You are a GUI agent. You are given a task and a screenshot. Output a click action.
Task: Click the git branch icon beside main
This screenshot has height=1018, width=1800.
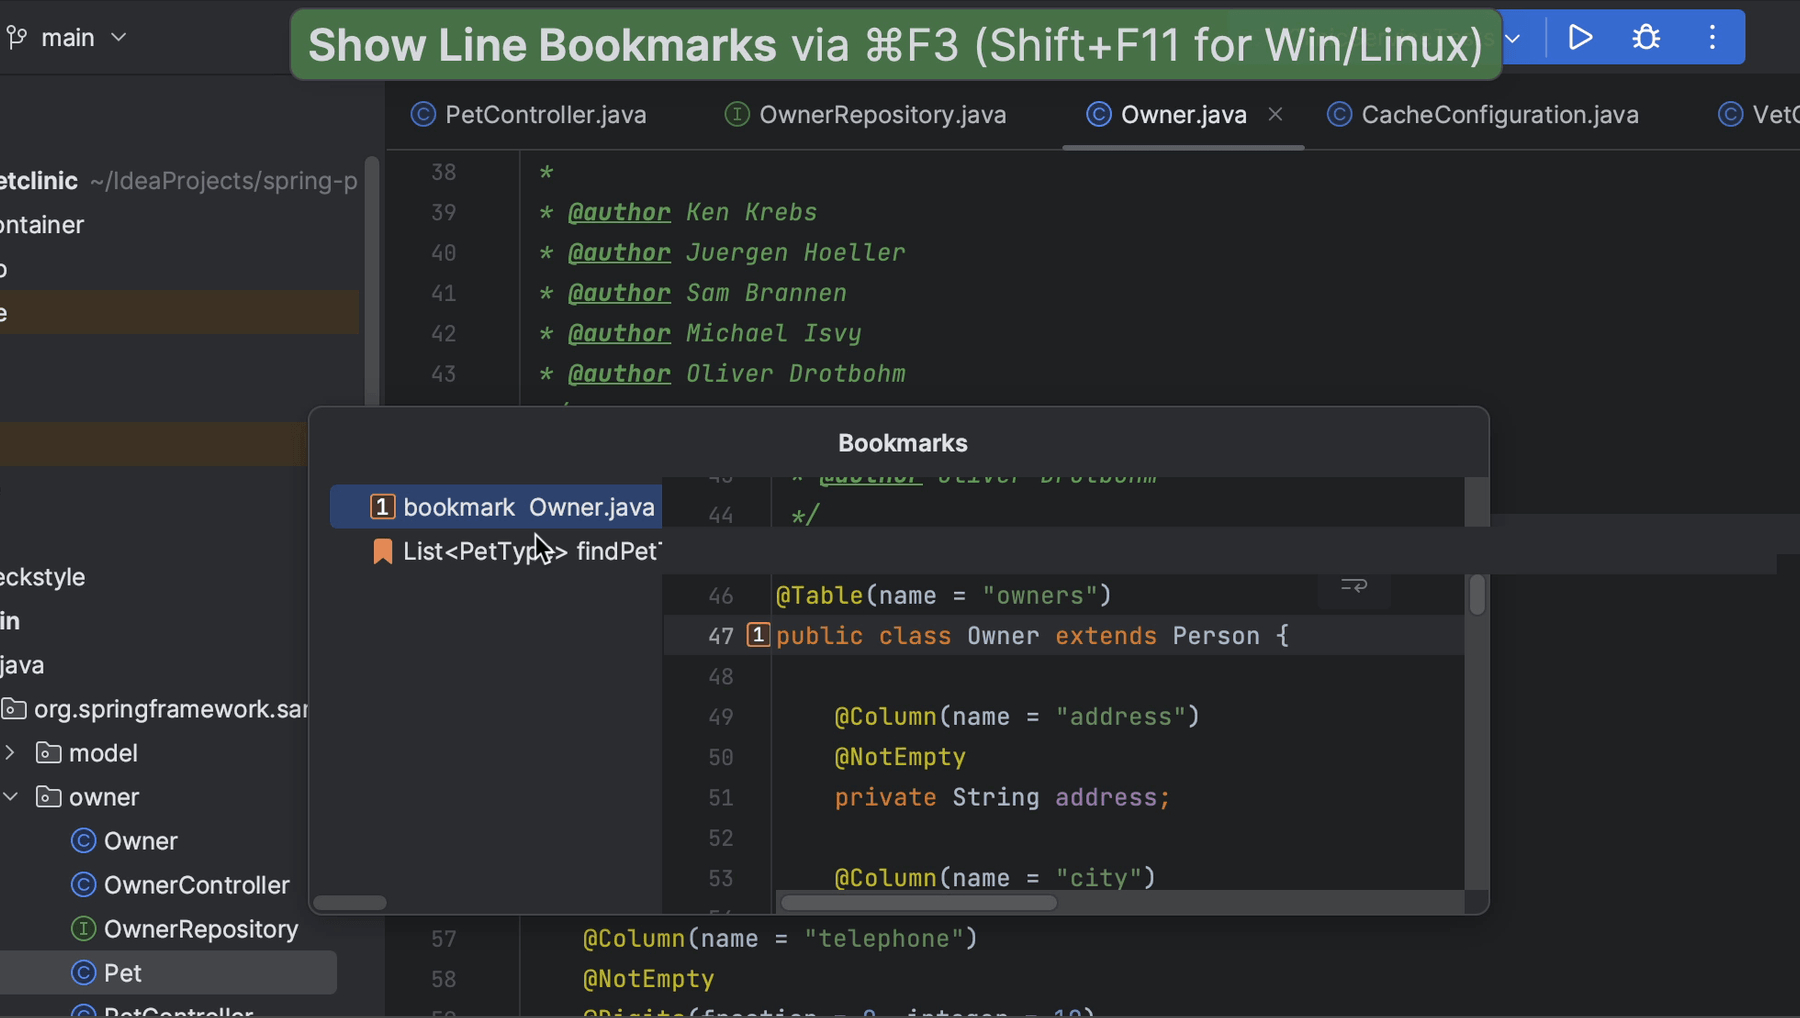(x=15, y=36)
